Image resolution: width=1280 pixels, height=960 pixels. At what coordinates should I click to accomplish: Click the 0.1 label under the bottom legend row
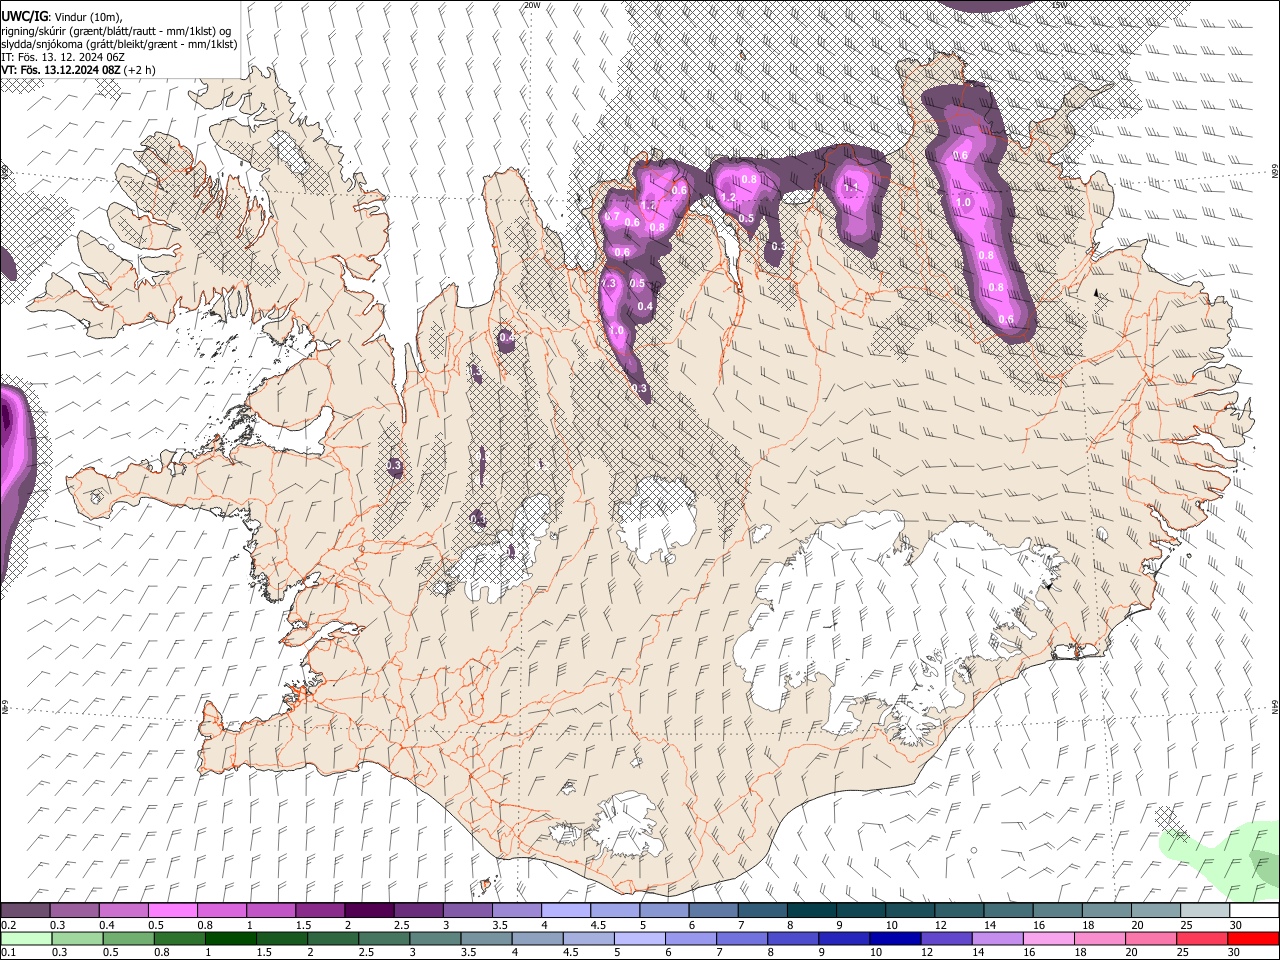(8, 953)
